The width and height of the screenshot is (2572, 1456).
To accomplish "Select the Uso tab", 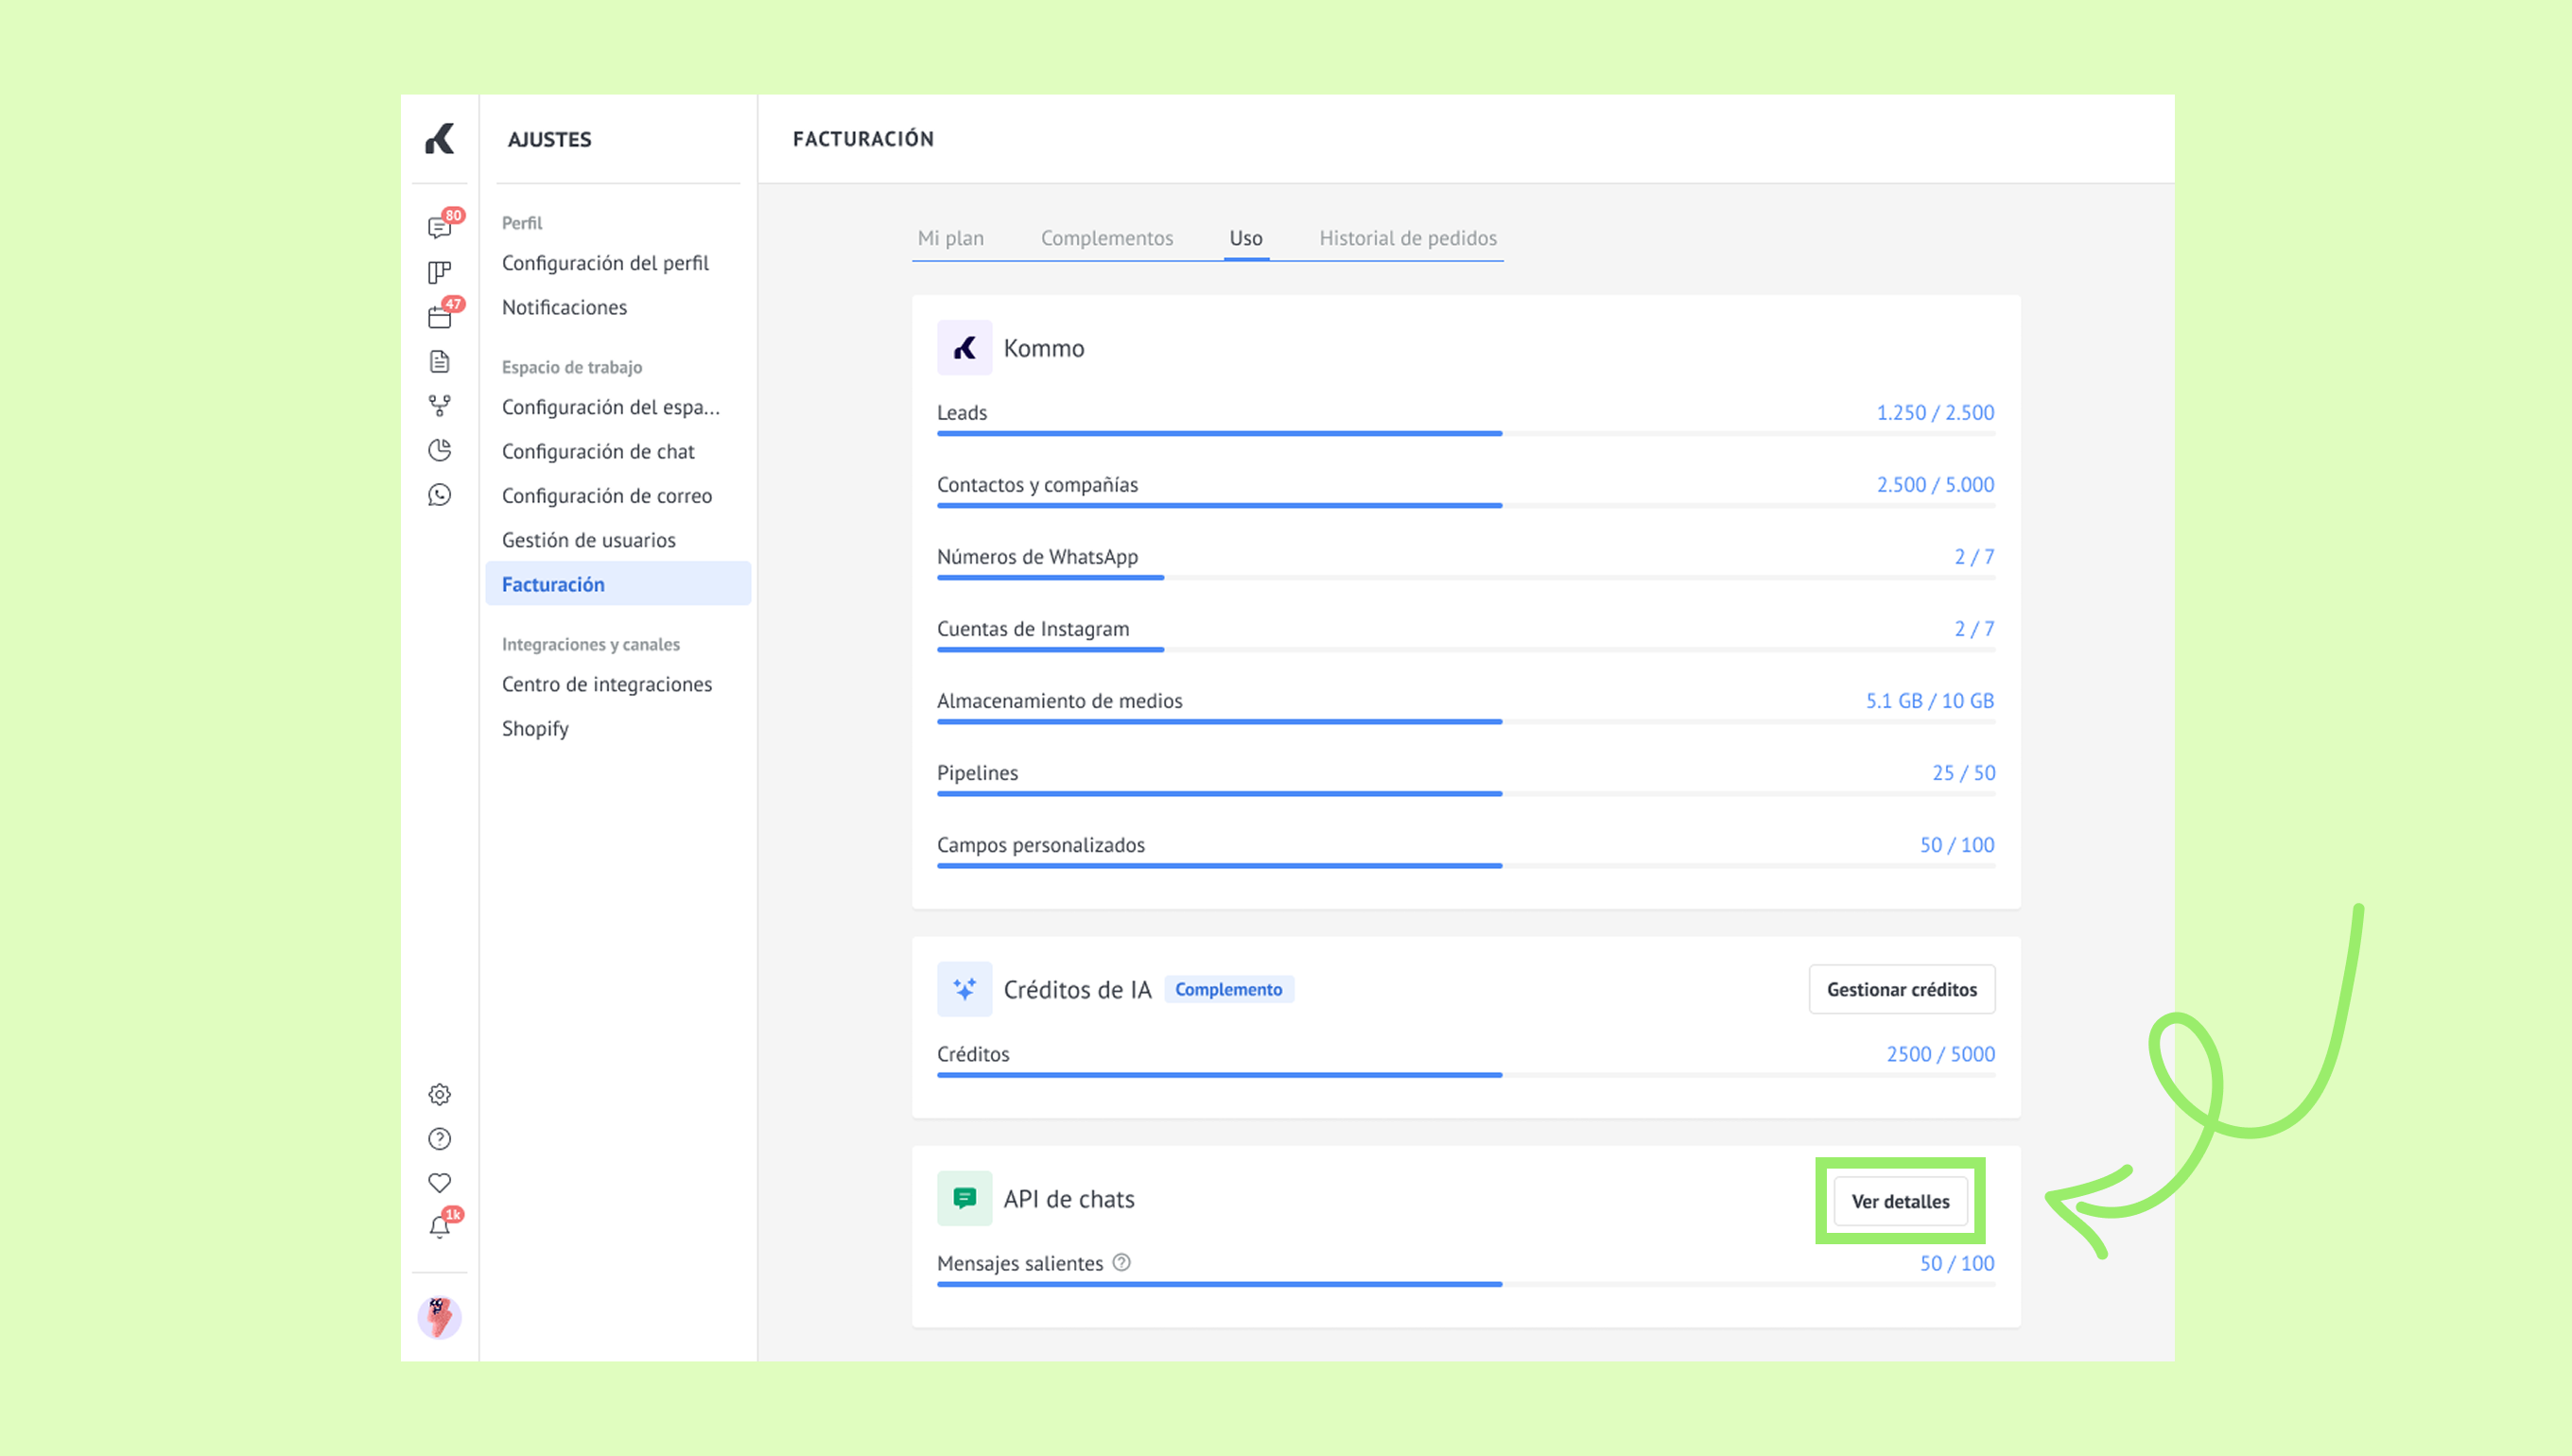I will click(1246, 238).
